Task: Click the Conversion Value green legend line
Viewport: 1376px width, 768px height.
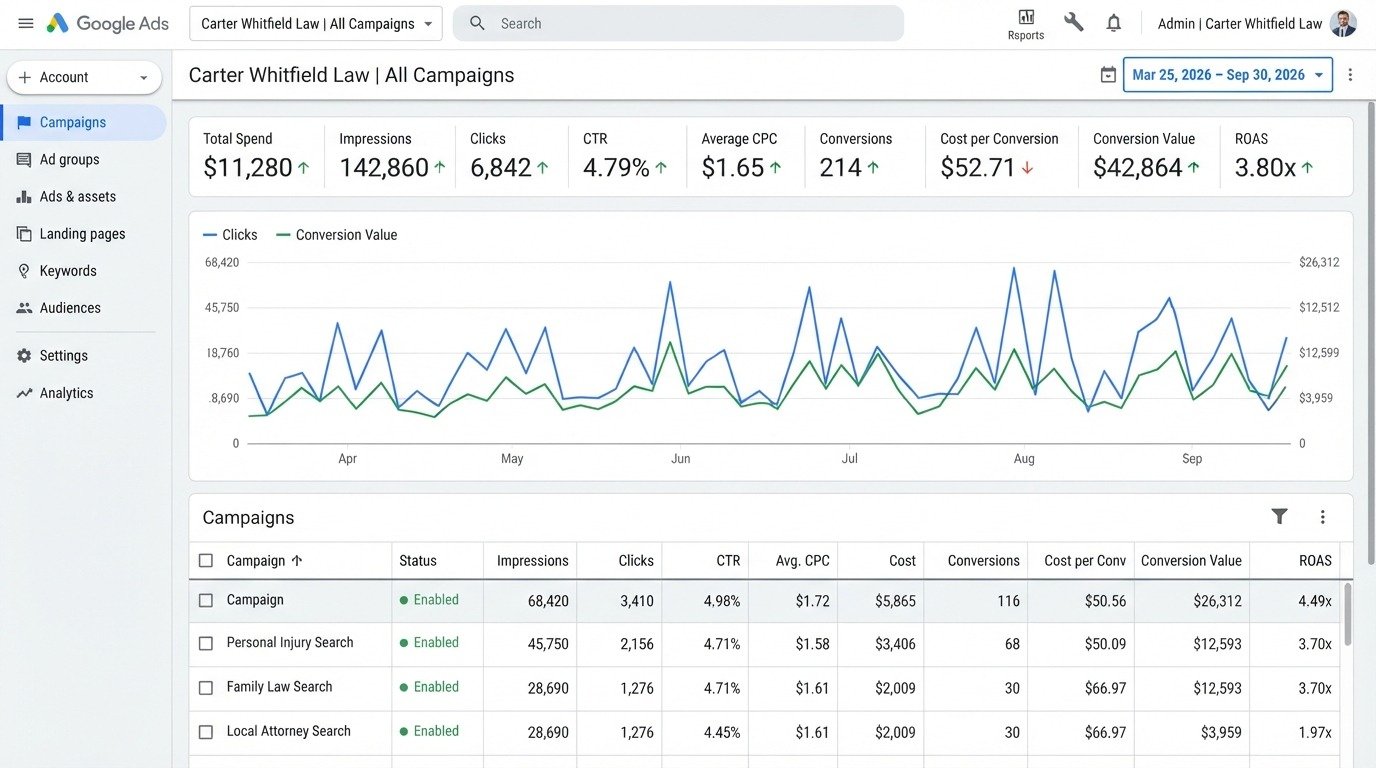Action: (283, 235)
